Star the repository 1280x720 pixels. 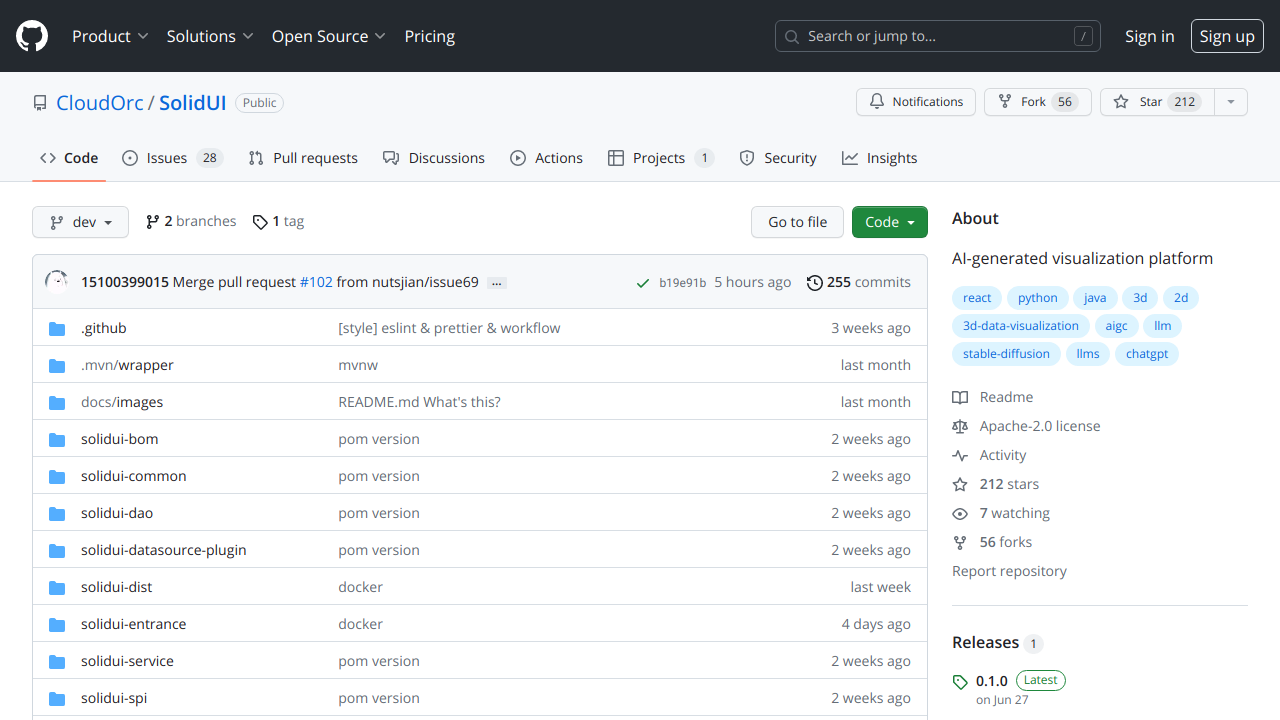(x=1157, y=102)
